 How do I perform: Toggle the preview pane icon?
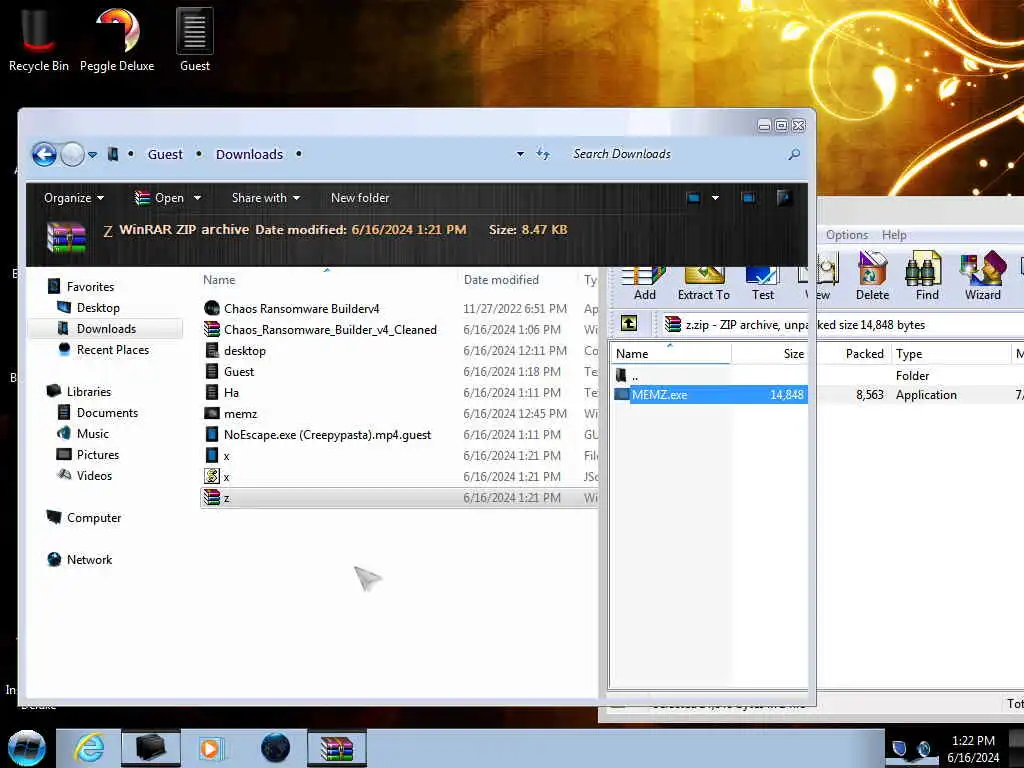click(748, 198)
